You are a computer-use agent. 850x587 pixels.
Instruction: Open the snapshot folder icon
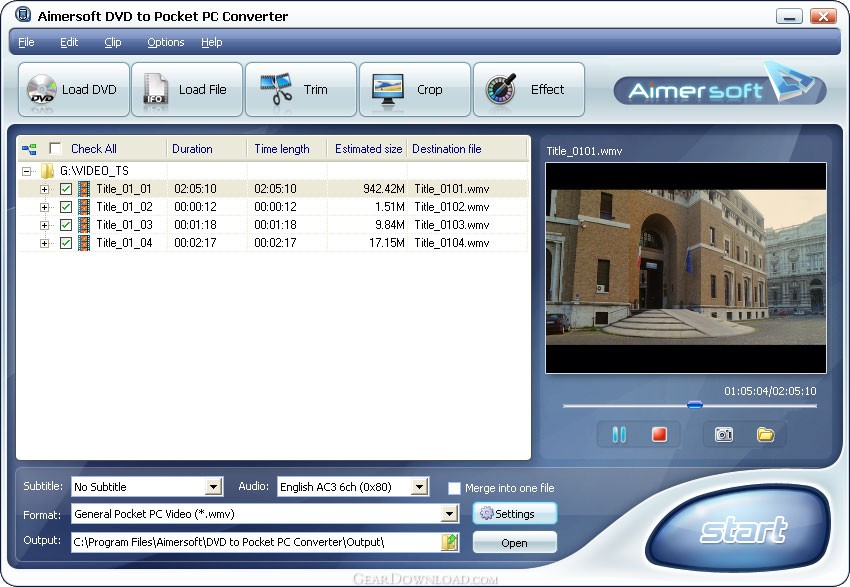[765, 435]
